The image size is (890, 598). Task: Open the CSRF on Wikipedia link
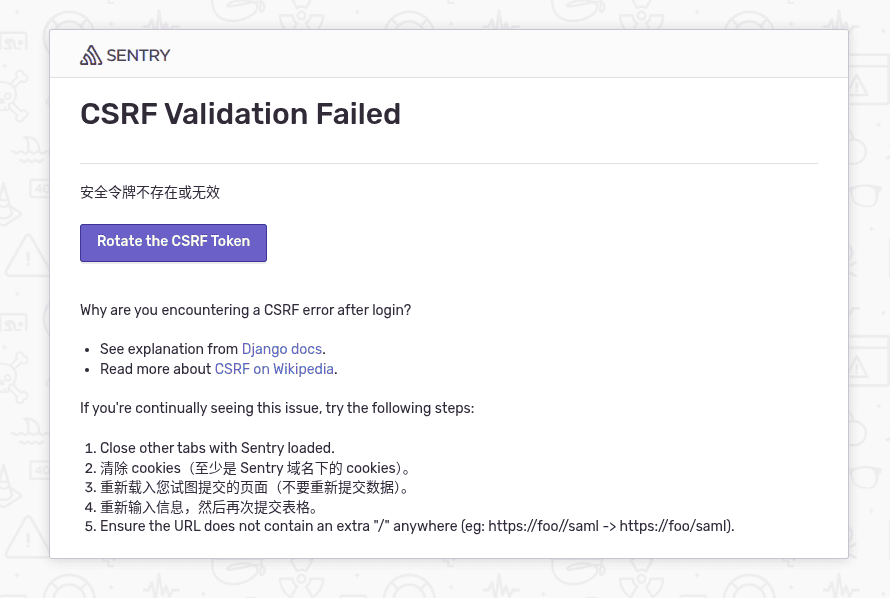click(x=274, y=369)
